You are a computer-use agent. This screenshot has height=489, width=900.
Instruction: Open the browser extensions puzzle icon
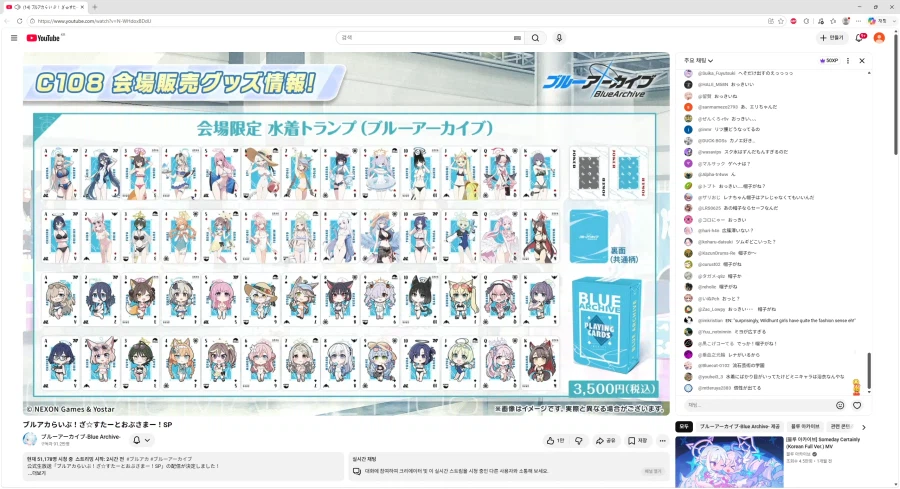pyautogui.click(x=806, y=21)
